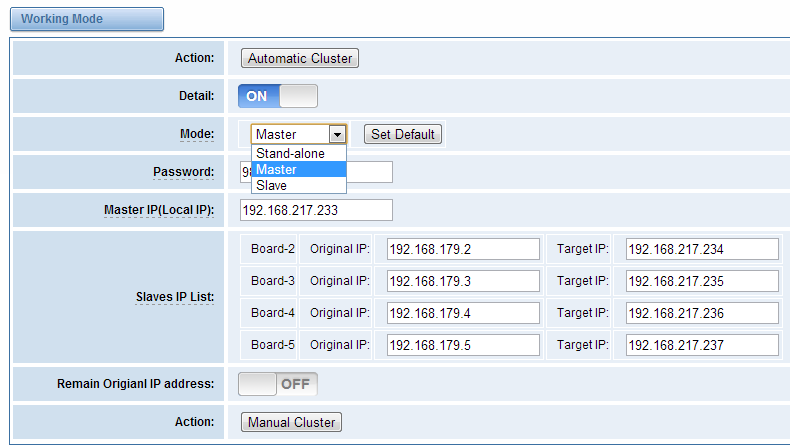790x448 pixels.
Task: Edit Board-3 Target IP field
Action: tap(702, 281)
